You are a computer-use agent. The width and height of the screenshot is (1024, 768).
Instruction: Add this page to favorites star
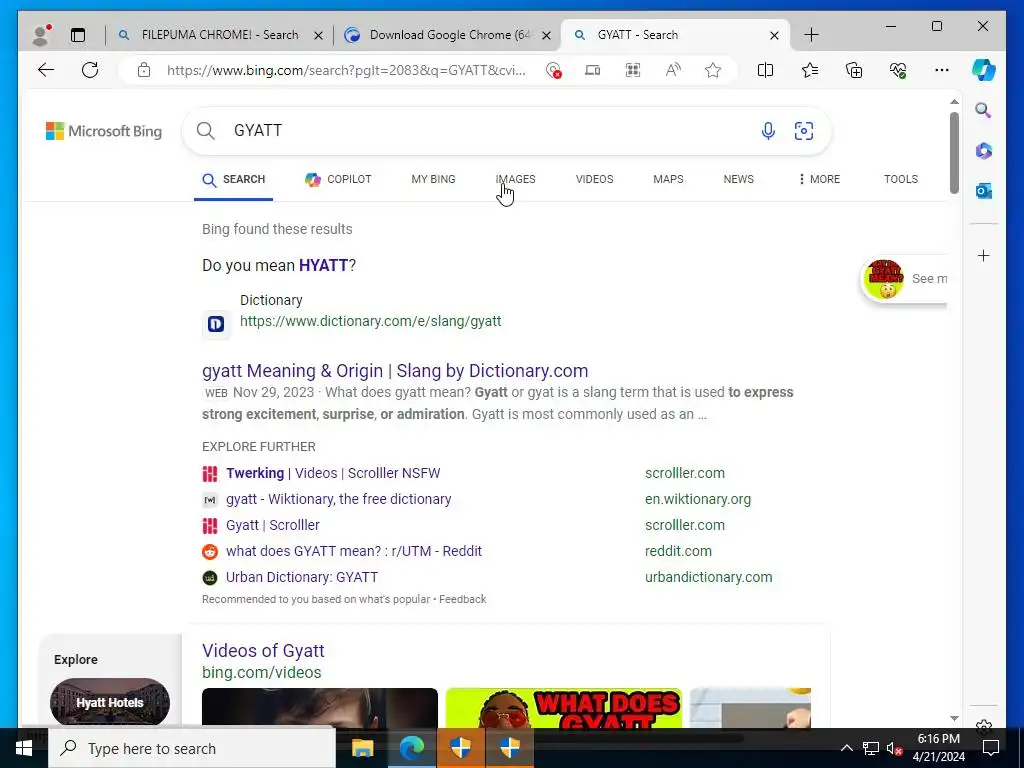point(712,70)
